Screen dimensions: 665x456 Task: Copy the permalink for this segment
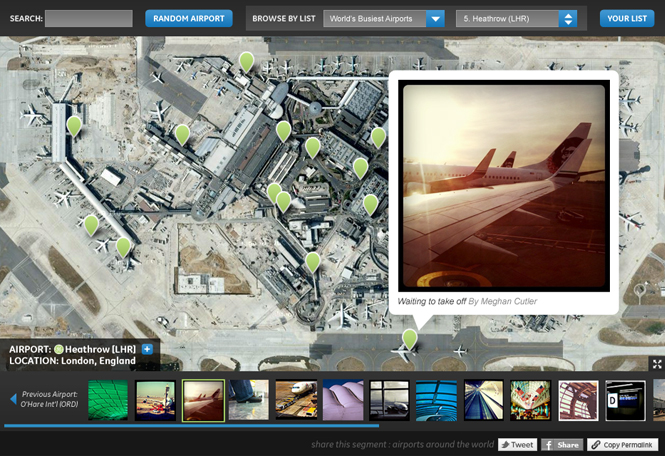coord(622,444)
